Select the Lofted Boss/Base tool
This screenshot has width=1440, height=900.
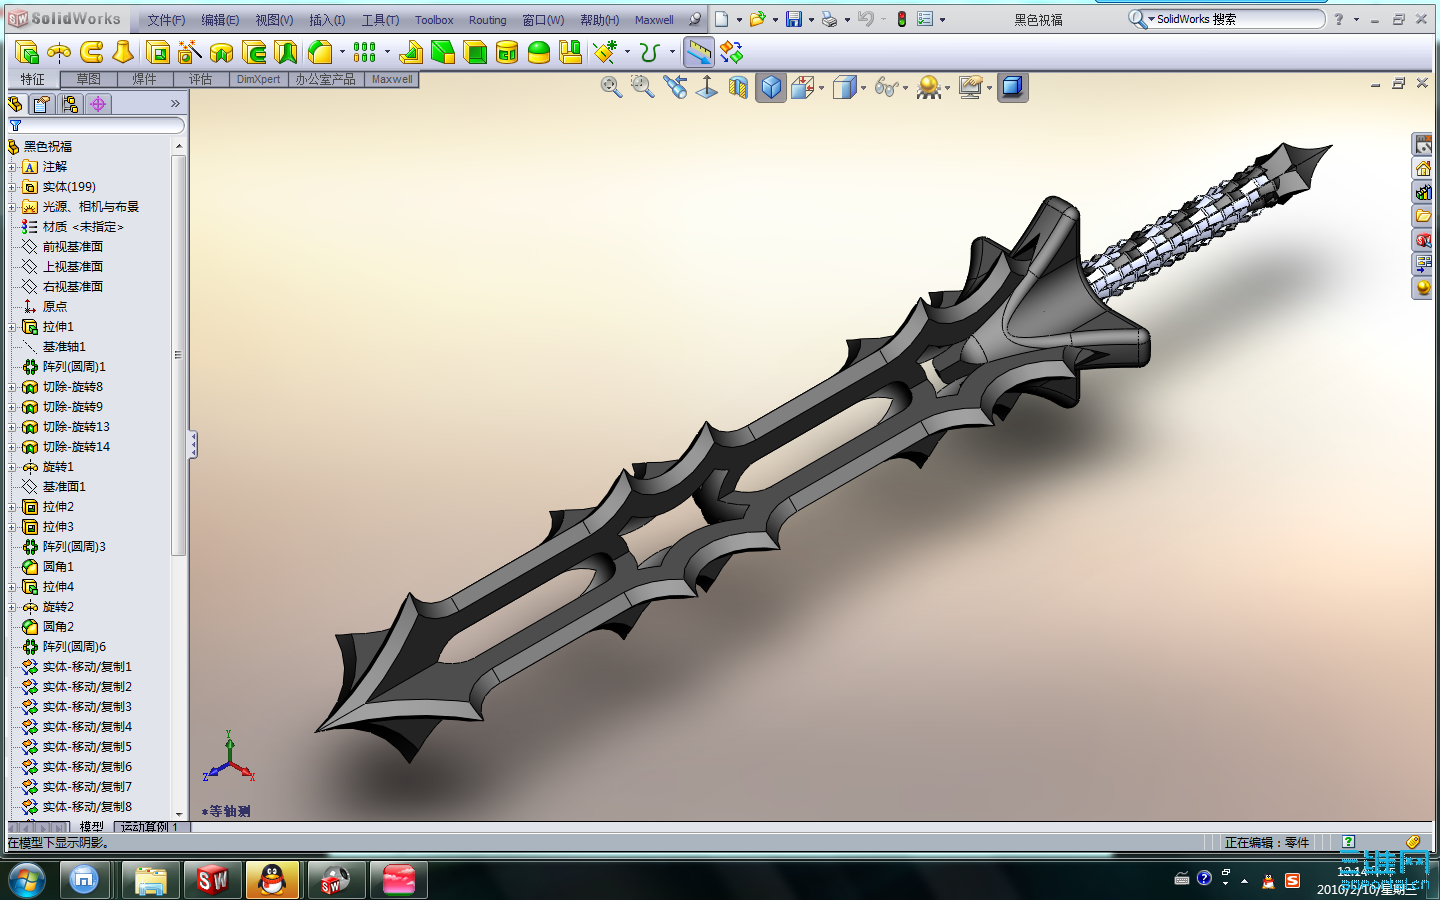click(123, 52)
